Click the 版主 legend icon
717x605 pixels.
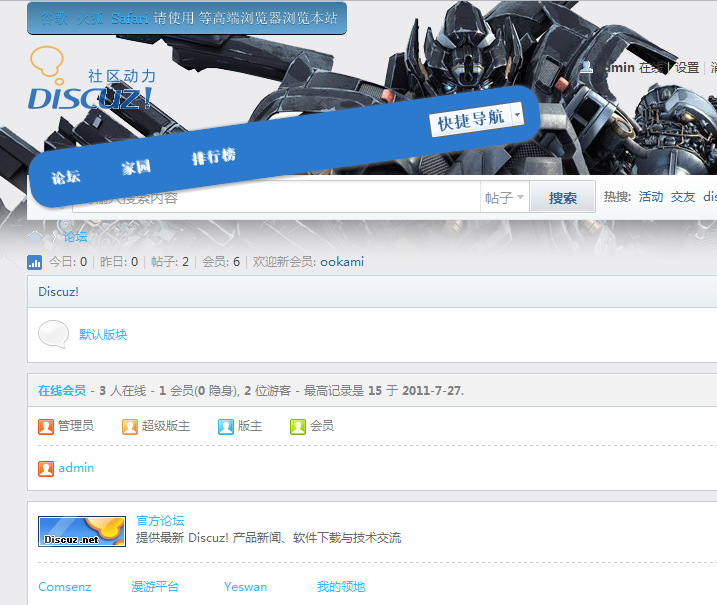[x=226, y=427]
